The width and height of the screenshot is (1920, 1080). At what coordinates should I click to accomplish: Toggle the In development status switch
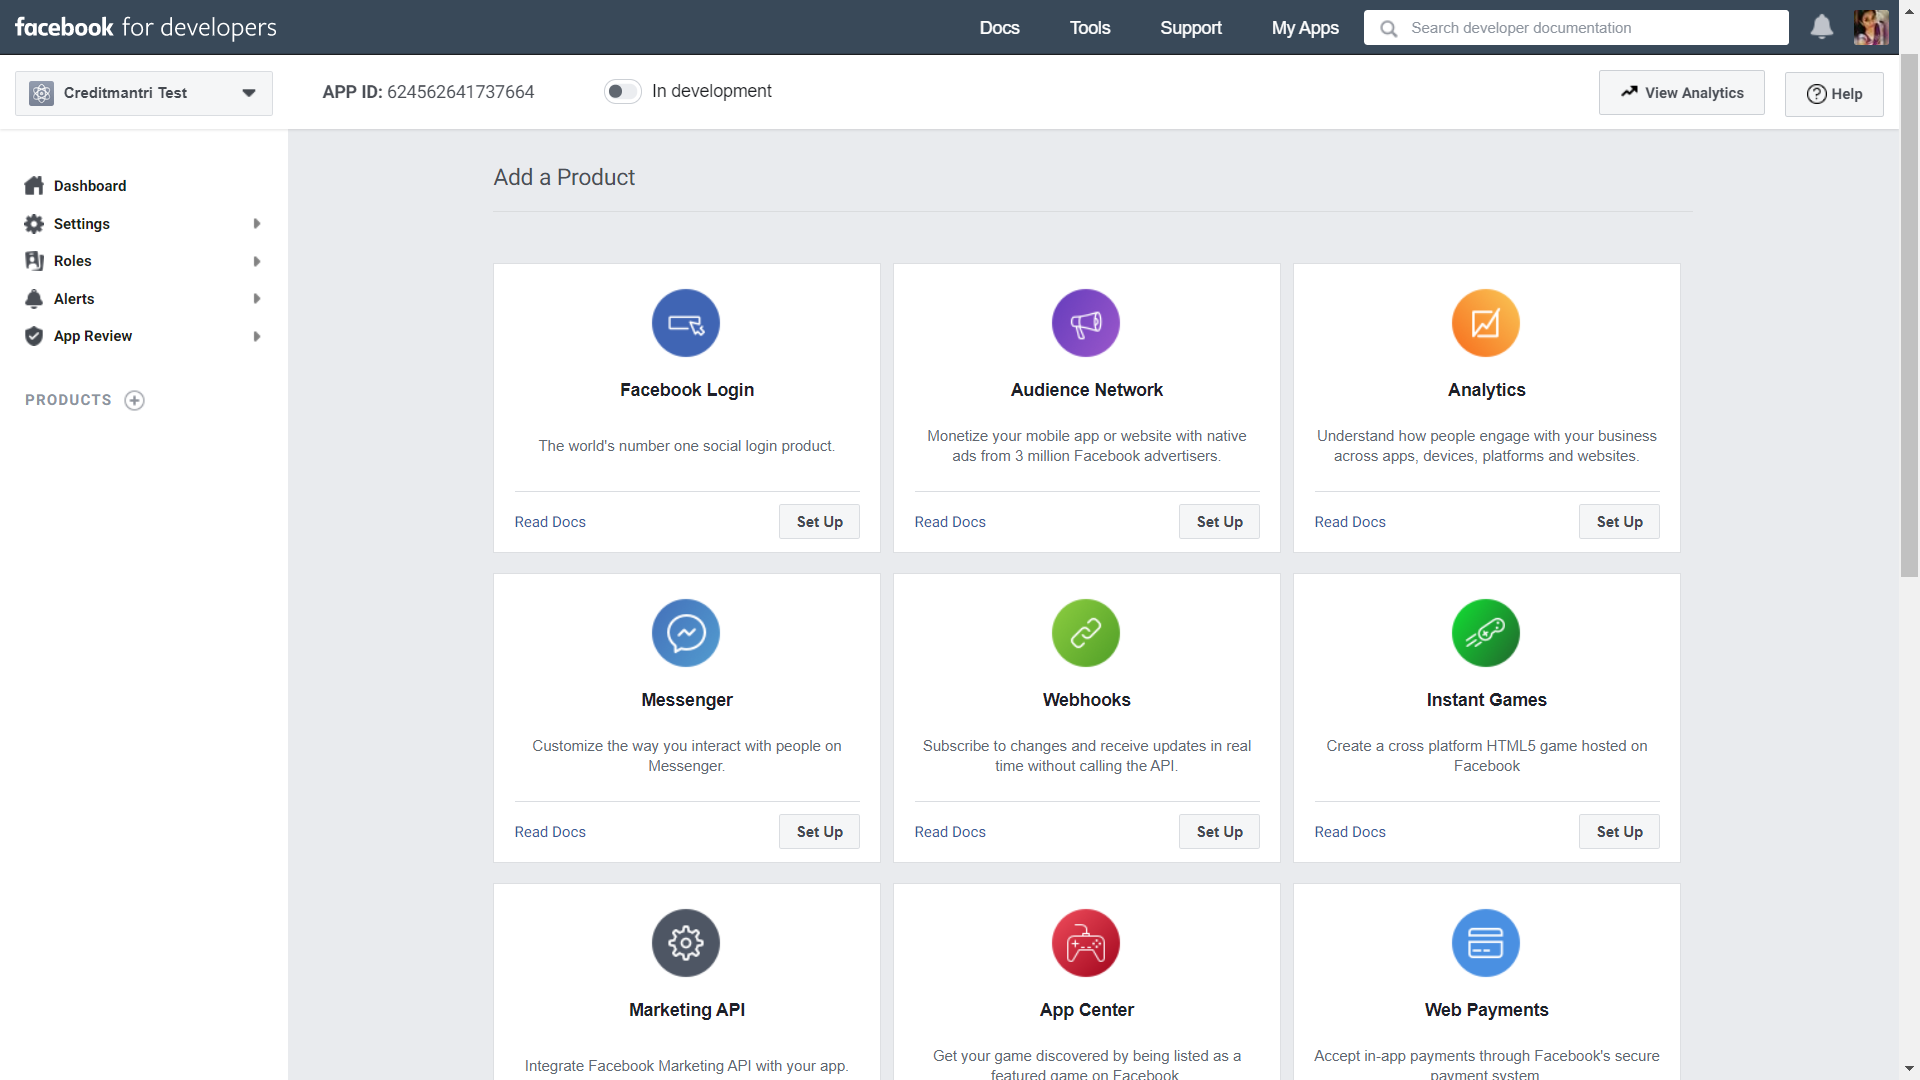(x=622, y=92)
